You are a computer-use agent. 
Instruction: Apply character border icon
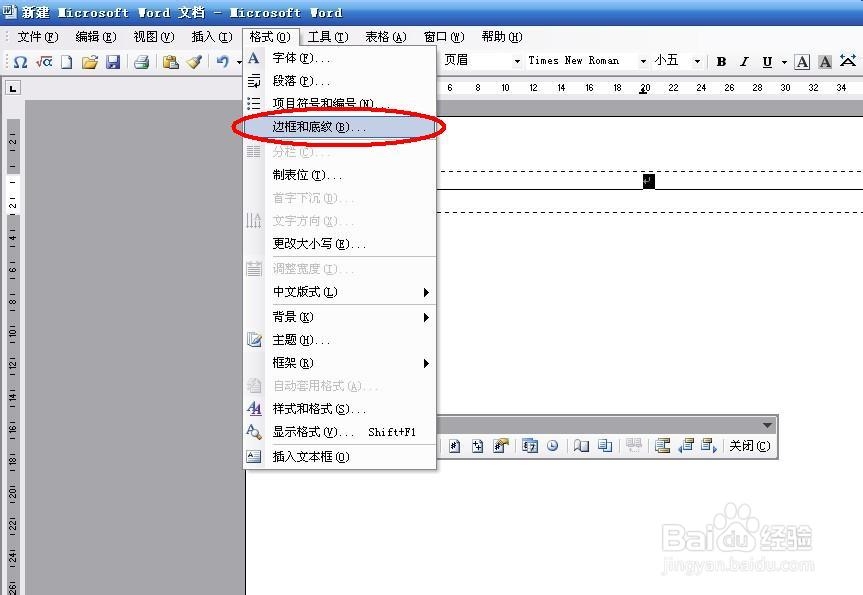point(802,62)
